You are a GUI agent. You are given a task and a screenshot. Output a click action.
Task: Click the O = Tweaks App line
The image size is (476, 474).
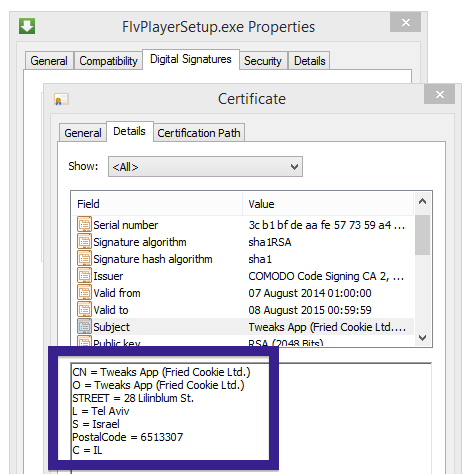(158, 385)
